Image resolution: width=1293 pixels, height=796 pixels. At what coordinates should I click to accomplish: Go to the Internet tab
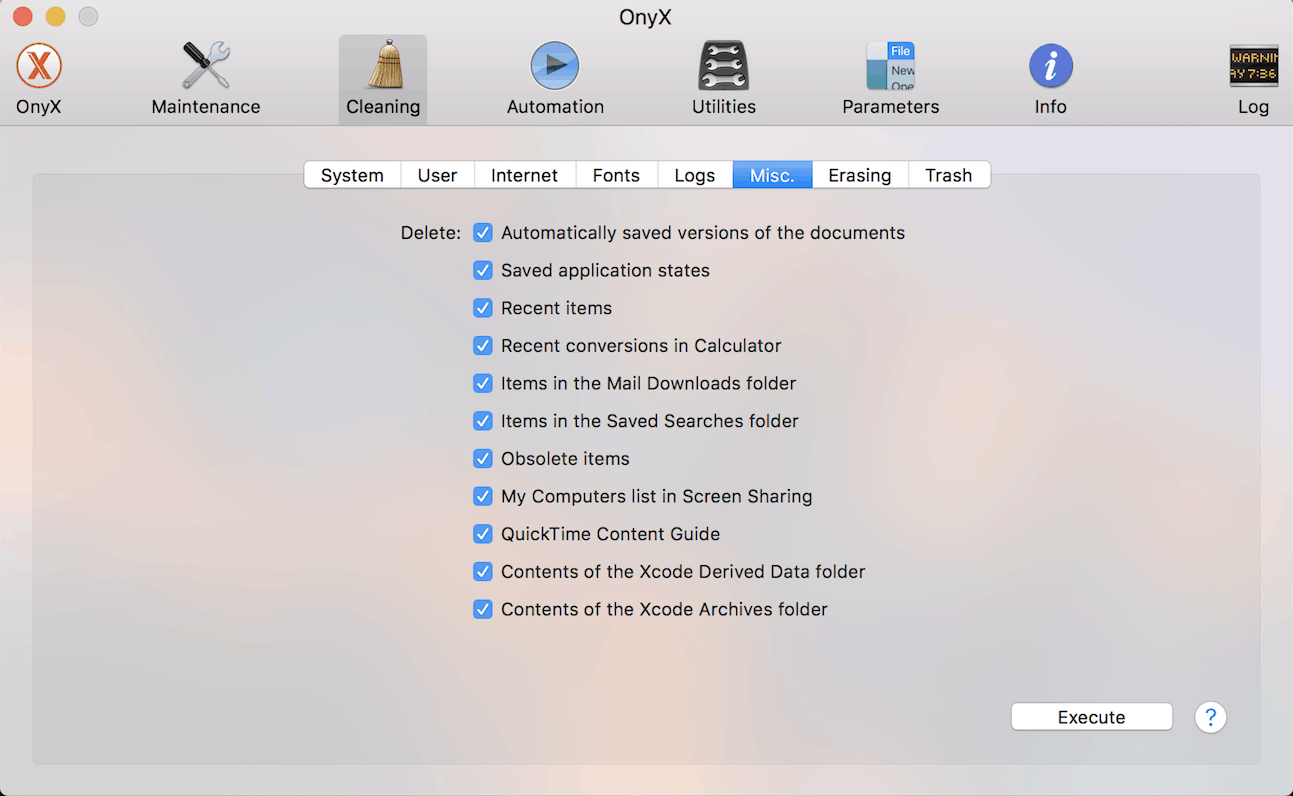(x=524, y=175)
